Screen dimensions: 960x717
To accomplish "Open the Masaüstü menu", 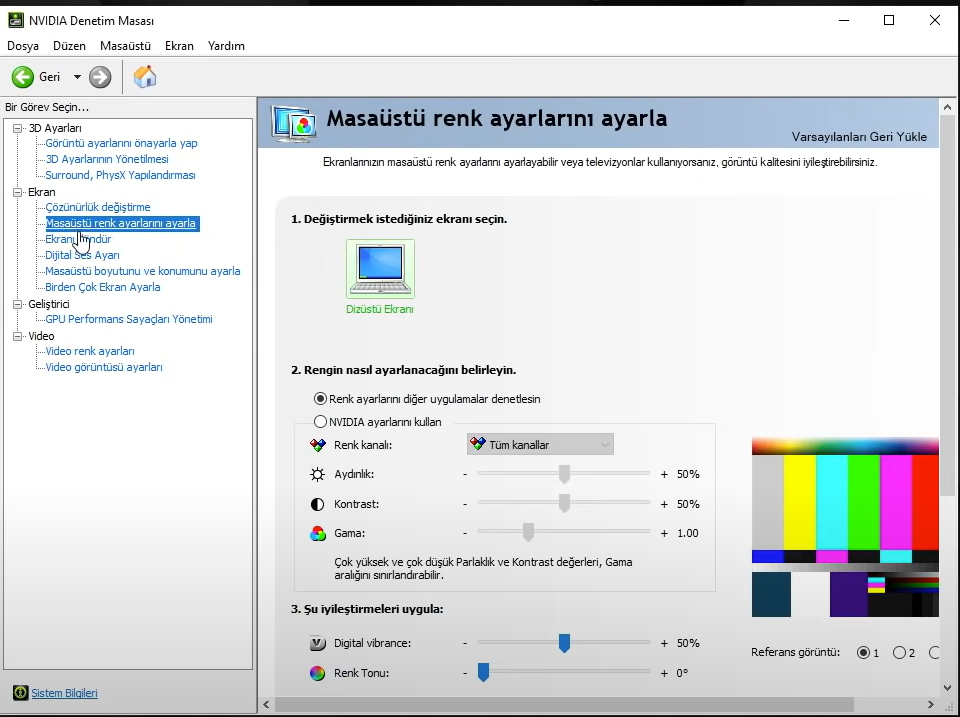I will point(125,46).
